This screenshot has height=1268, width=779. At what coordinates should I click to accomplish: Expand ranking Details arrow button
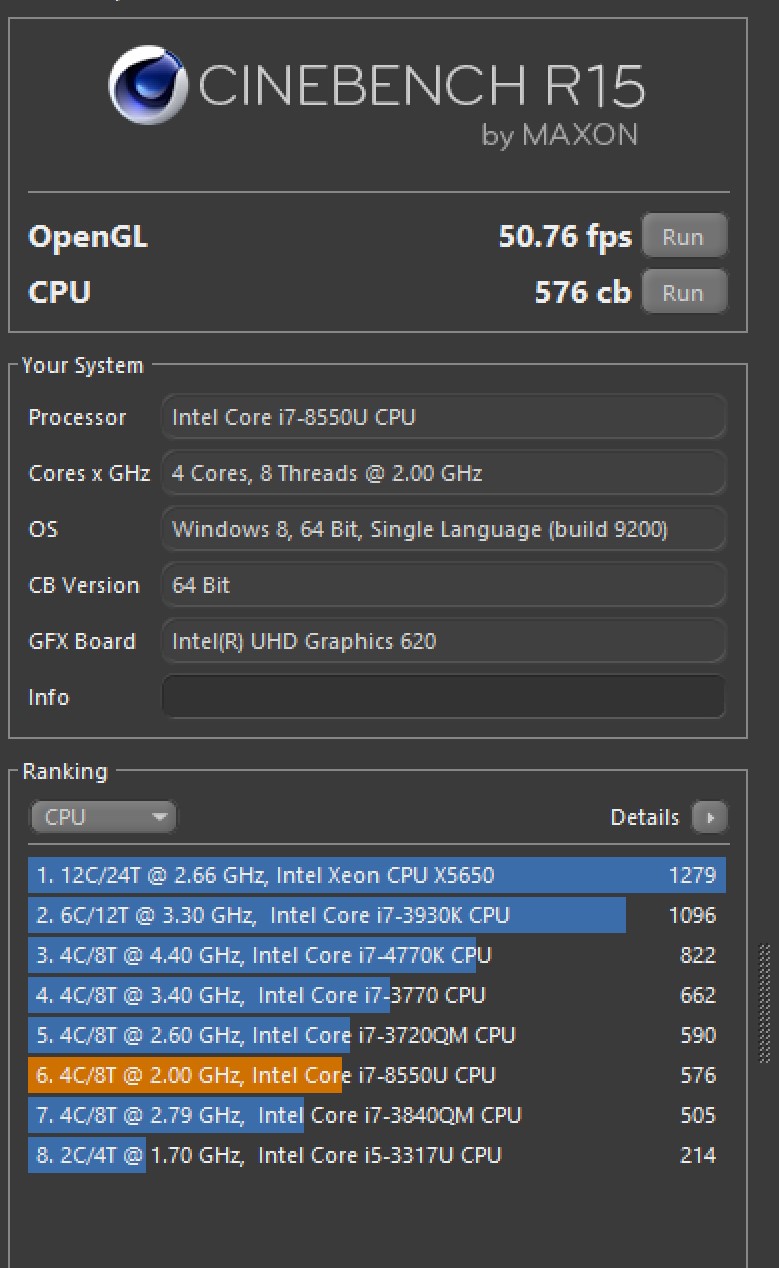pos(710,817)
